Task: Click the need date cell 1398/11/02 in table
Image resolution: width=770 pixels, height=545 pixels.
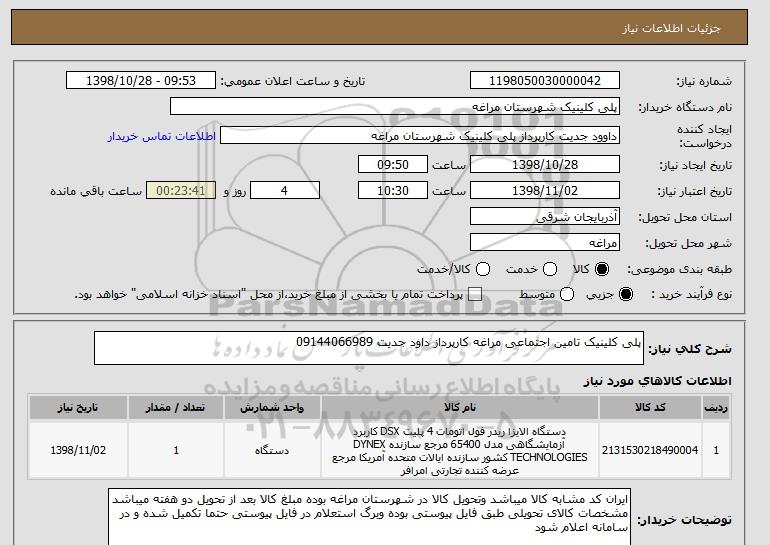Action: pos(78,450)
